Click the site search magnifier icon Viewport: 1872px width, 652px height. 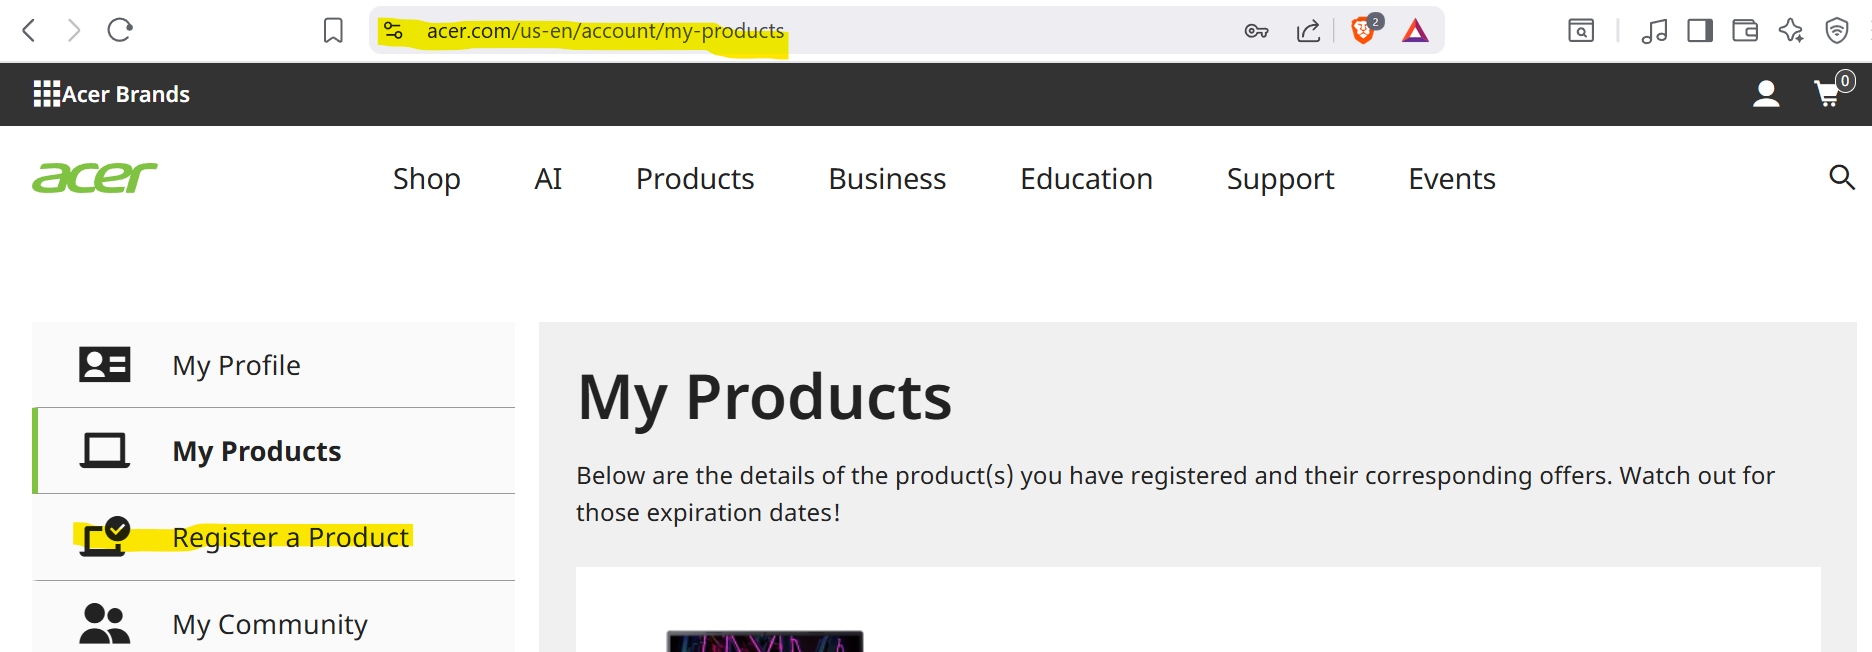pos(1842,178)
